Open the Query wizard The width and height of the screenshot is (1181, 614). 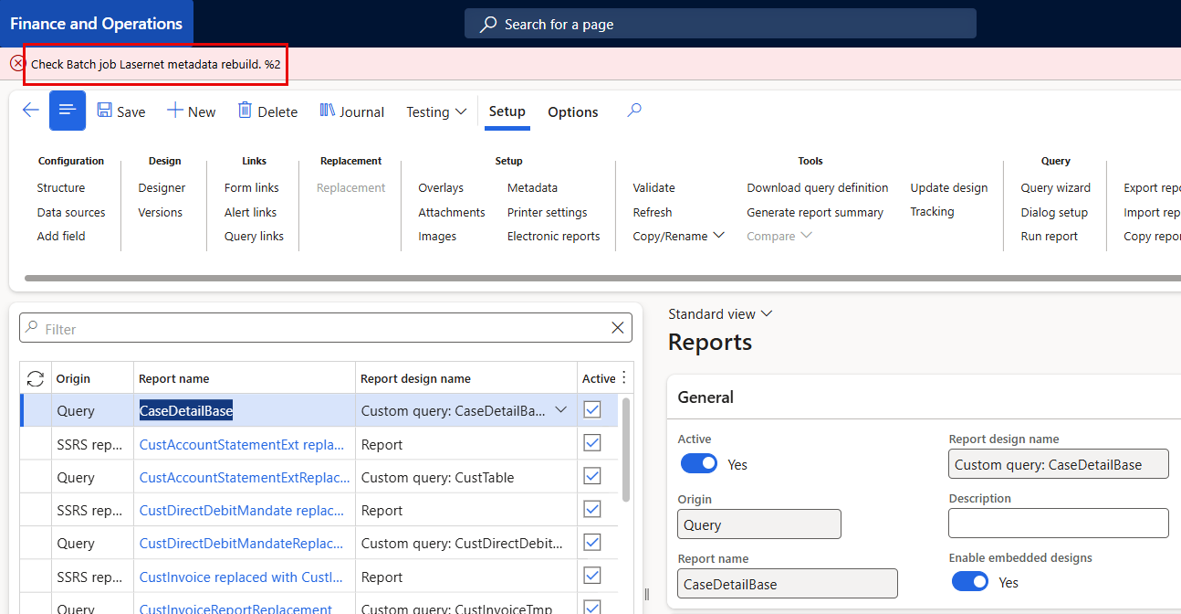pyautogui.click(x=1055, y=188)
